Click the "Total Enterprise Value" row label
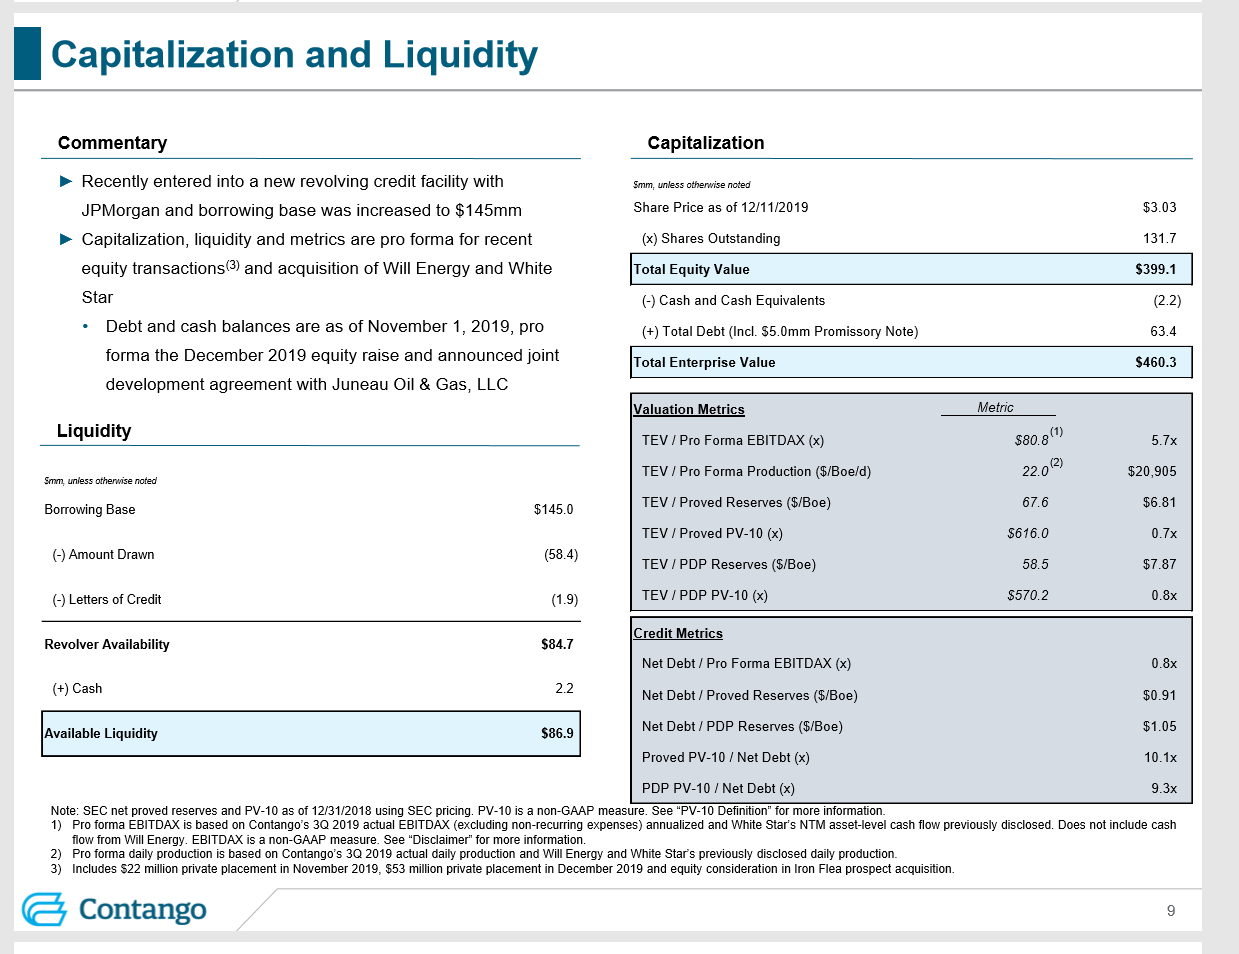1239x954 pixels. click(705, 362)
